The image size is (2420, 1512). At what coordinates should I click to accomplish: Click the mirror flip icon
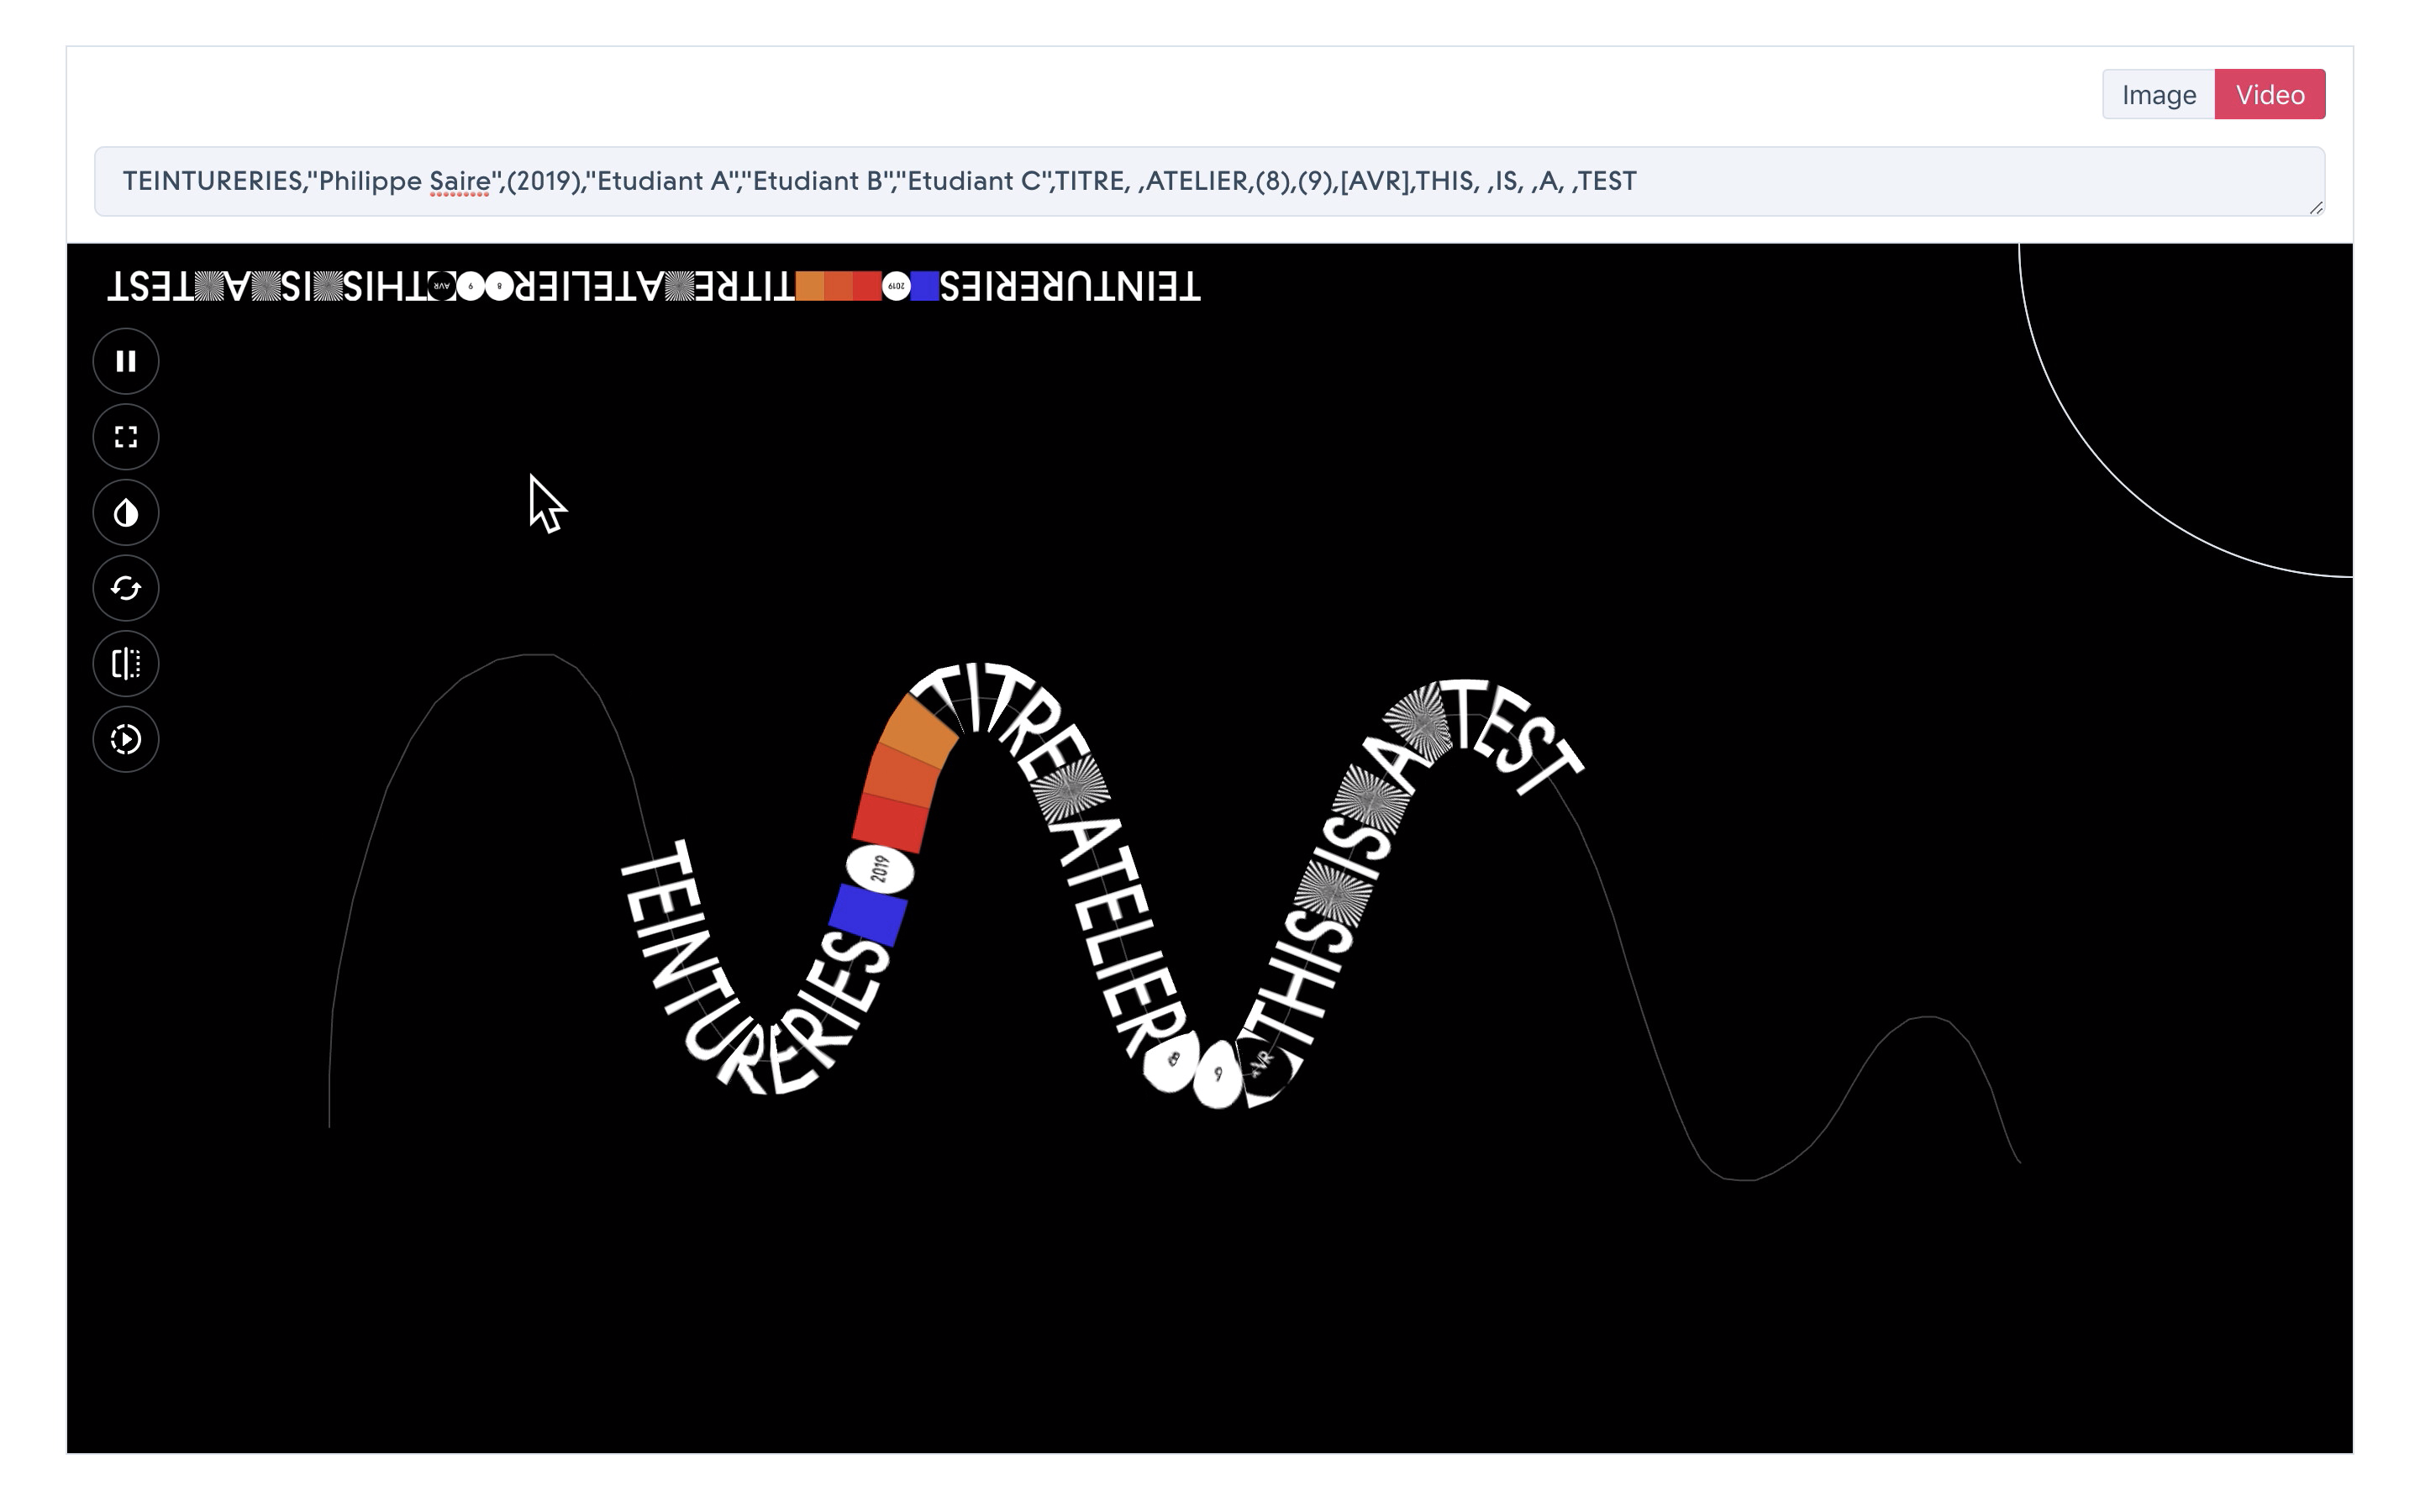tap(126, 664)
